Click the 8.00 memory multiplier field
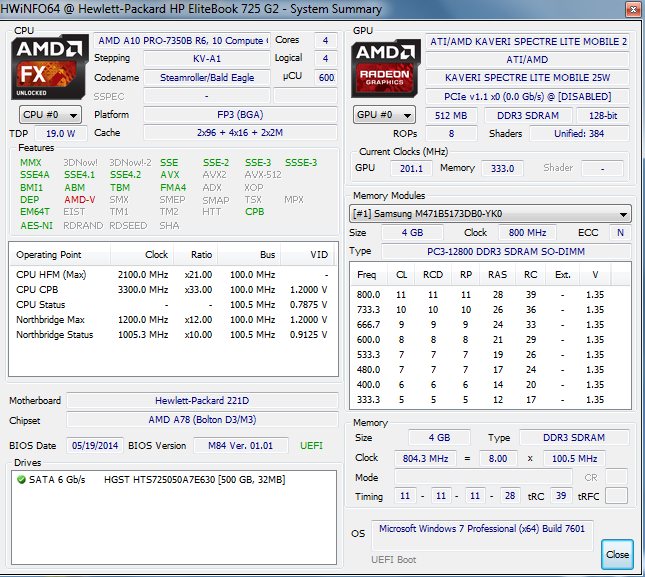Image resolution: width=645 pixels, height=577 pixels. pyautogui.click(x=498, y=459)
